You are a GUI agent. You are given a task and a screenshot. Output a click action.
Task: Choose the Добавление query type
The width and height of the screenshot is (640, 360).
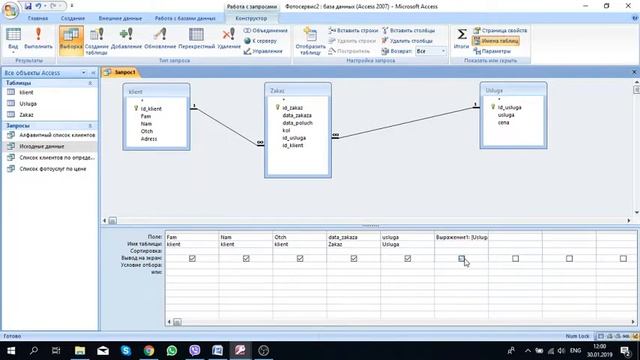[x=126, y=39]
